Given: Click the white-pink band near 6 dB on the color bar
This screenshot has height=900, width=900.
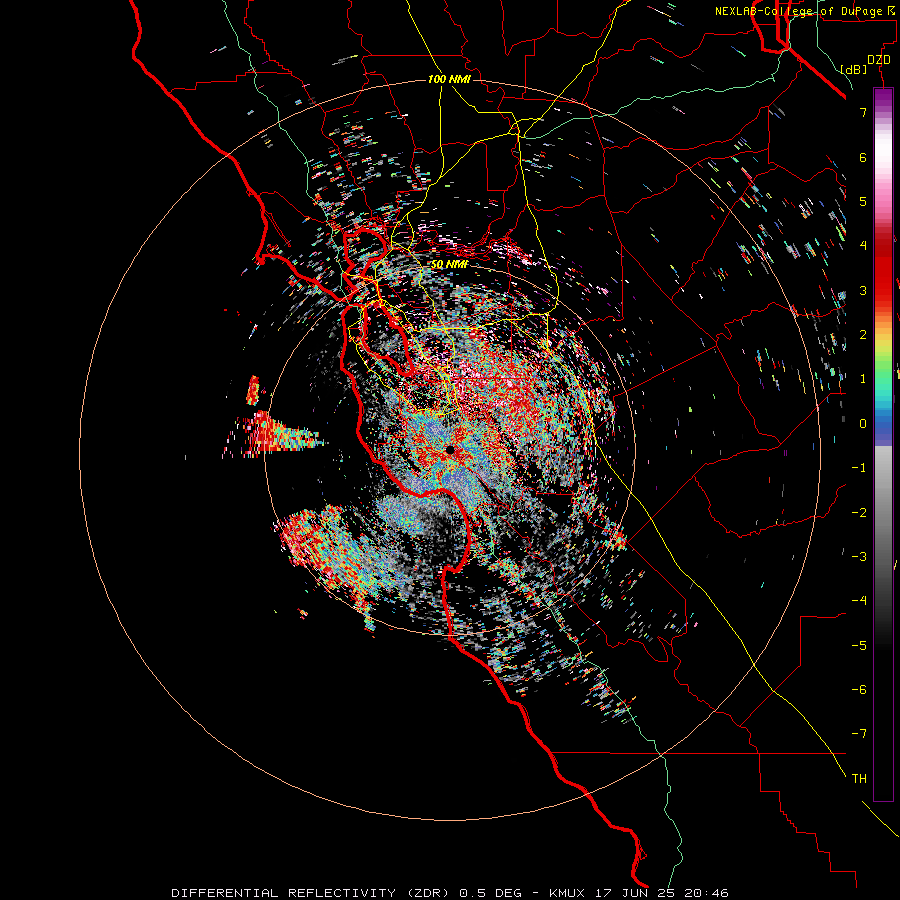Looking at the screenshot, I should pyautogui.click(x=883, y=155).
